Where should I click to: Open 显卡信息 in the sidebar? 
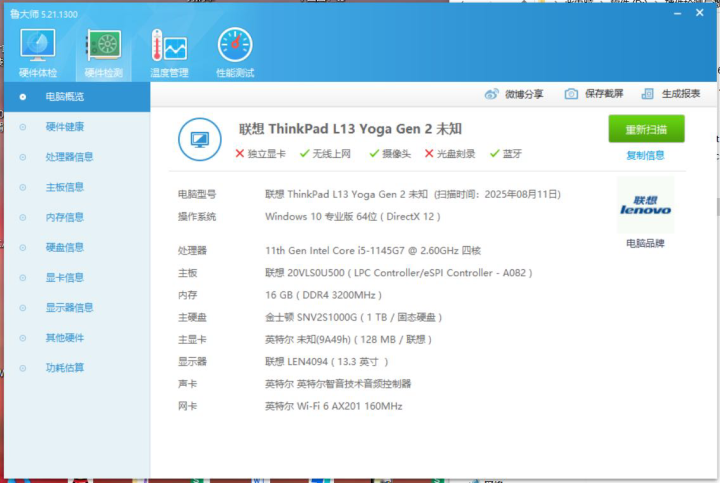pyautogui.click(x=77, y=278)
